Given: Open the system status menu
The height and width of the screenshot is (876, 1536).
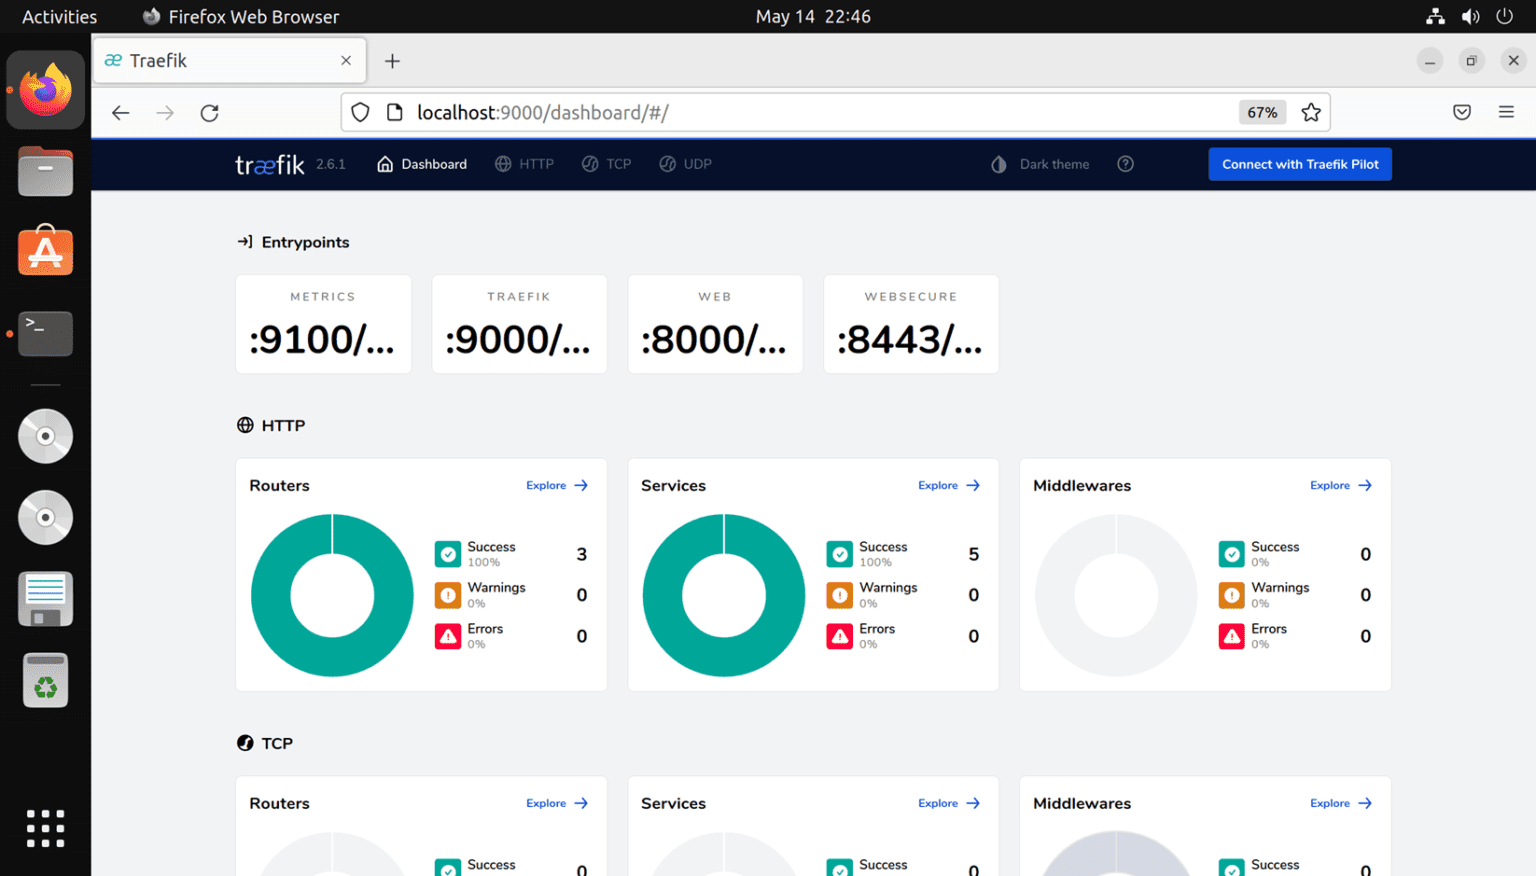Looking at the screenshot, I should pyautogui.click(x=1470, y=16).
